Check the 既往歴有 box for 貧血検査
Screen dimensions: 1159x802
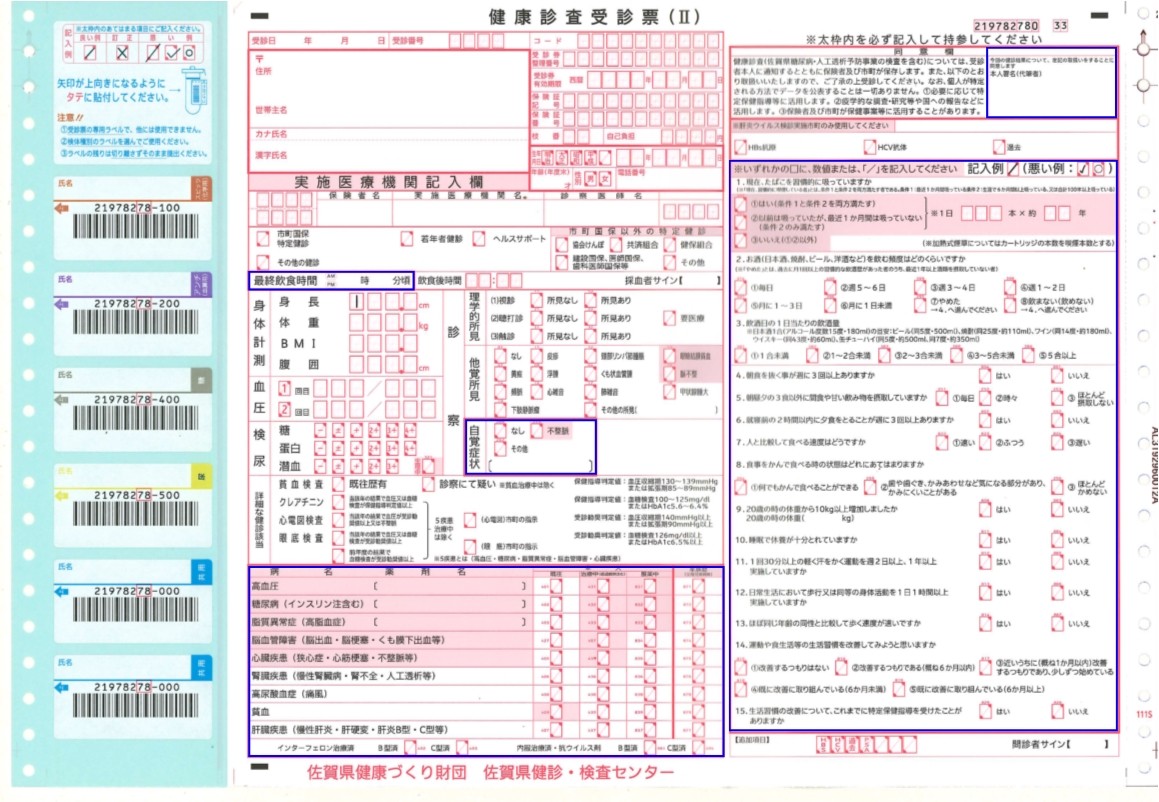click(x=338, y=484)
